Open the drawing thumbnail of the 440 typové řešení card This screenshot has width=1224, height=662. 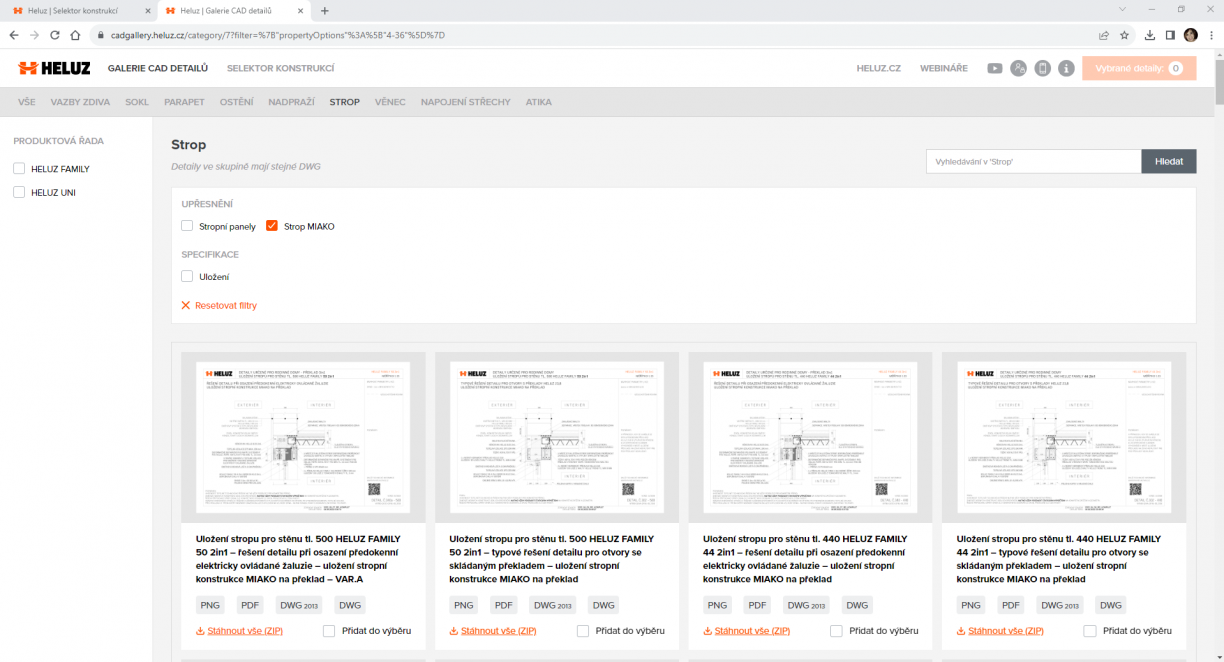(1064, 437)
